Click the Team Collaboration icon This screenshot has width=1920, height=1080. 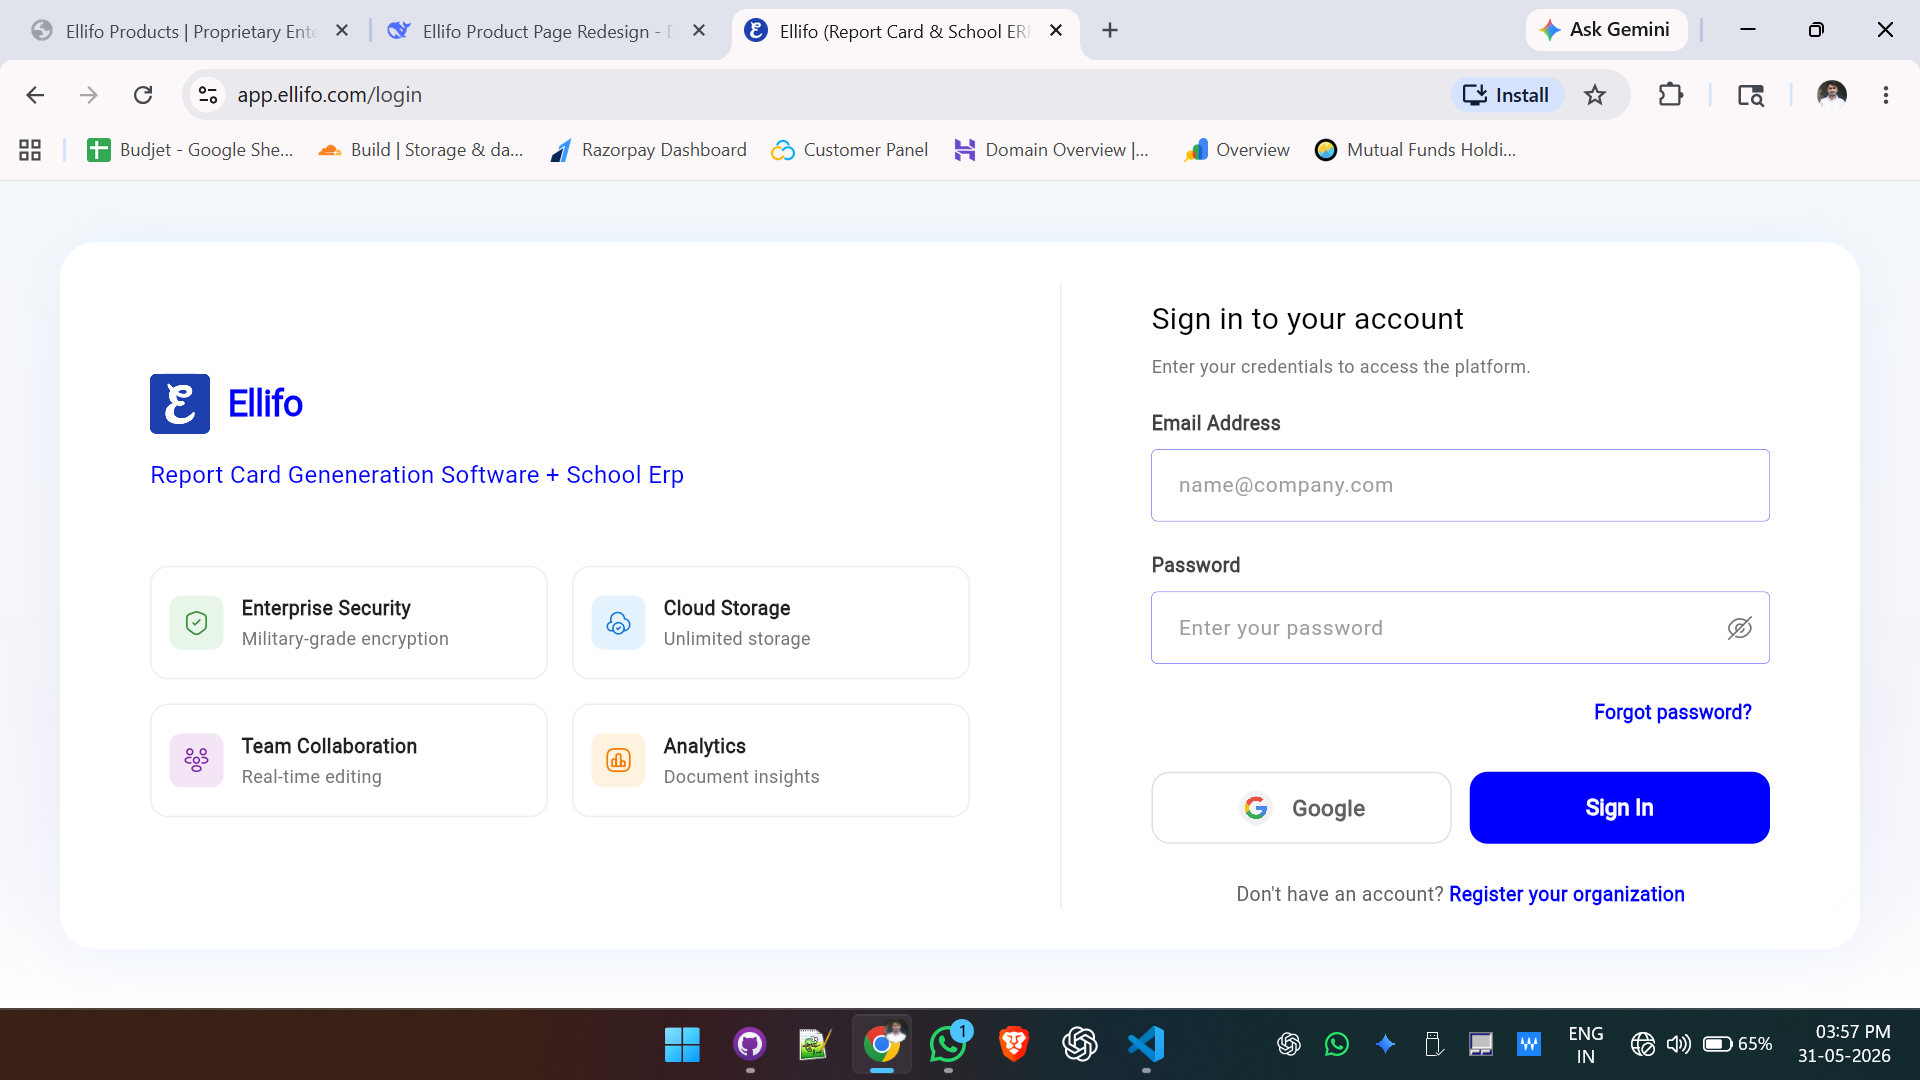pos(196,761)
